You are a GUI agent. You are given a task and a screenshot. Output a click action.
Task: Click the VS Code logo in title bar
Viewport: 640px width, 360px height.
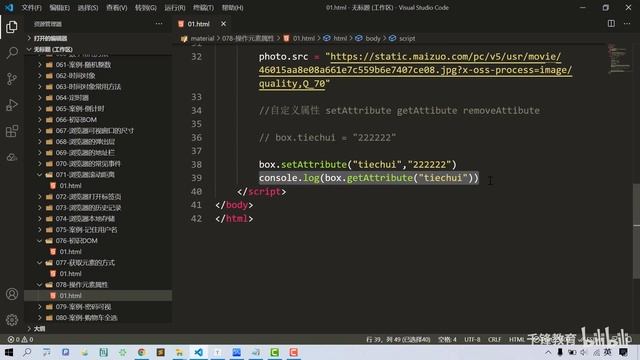point(9,7)
